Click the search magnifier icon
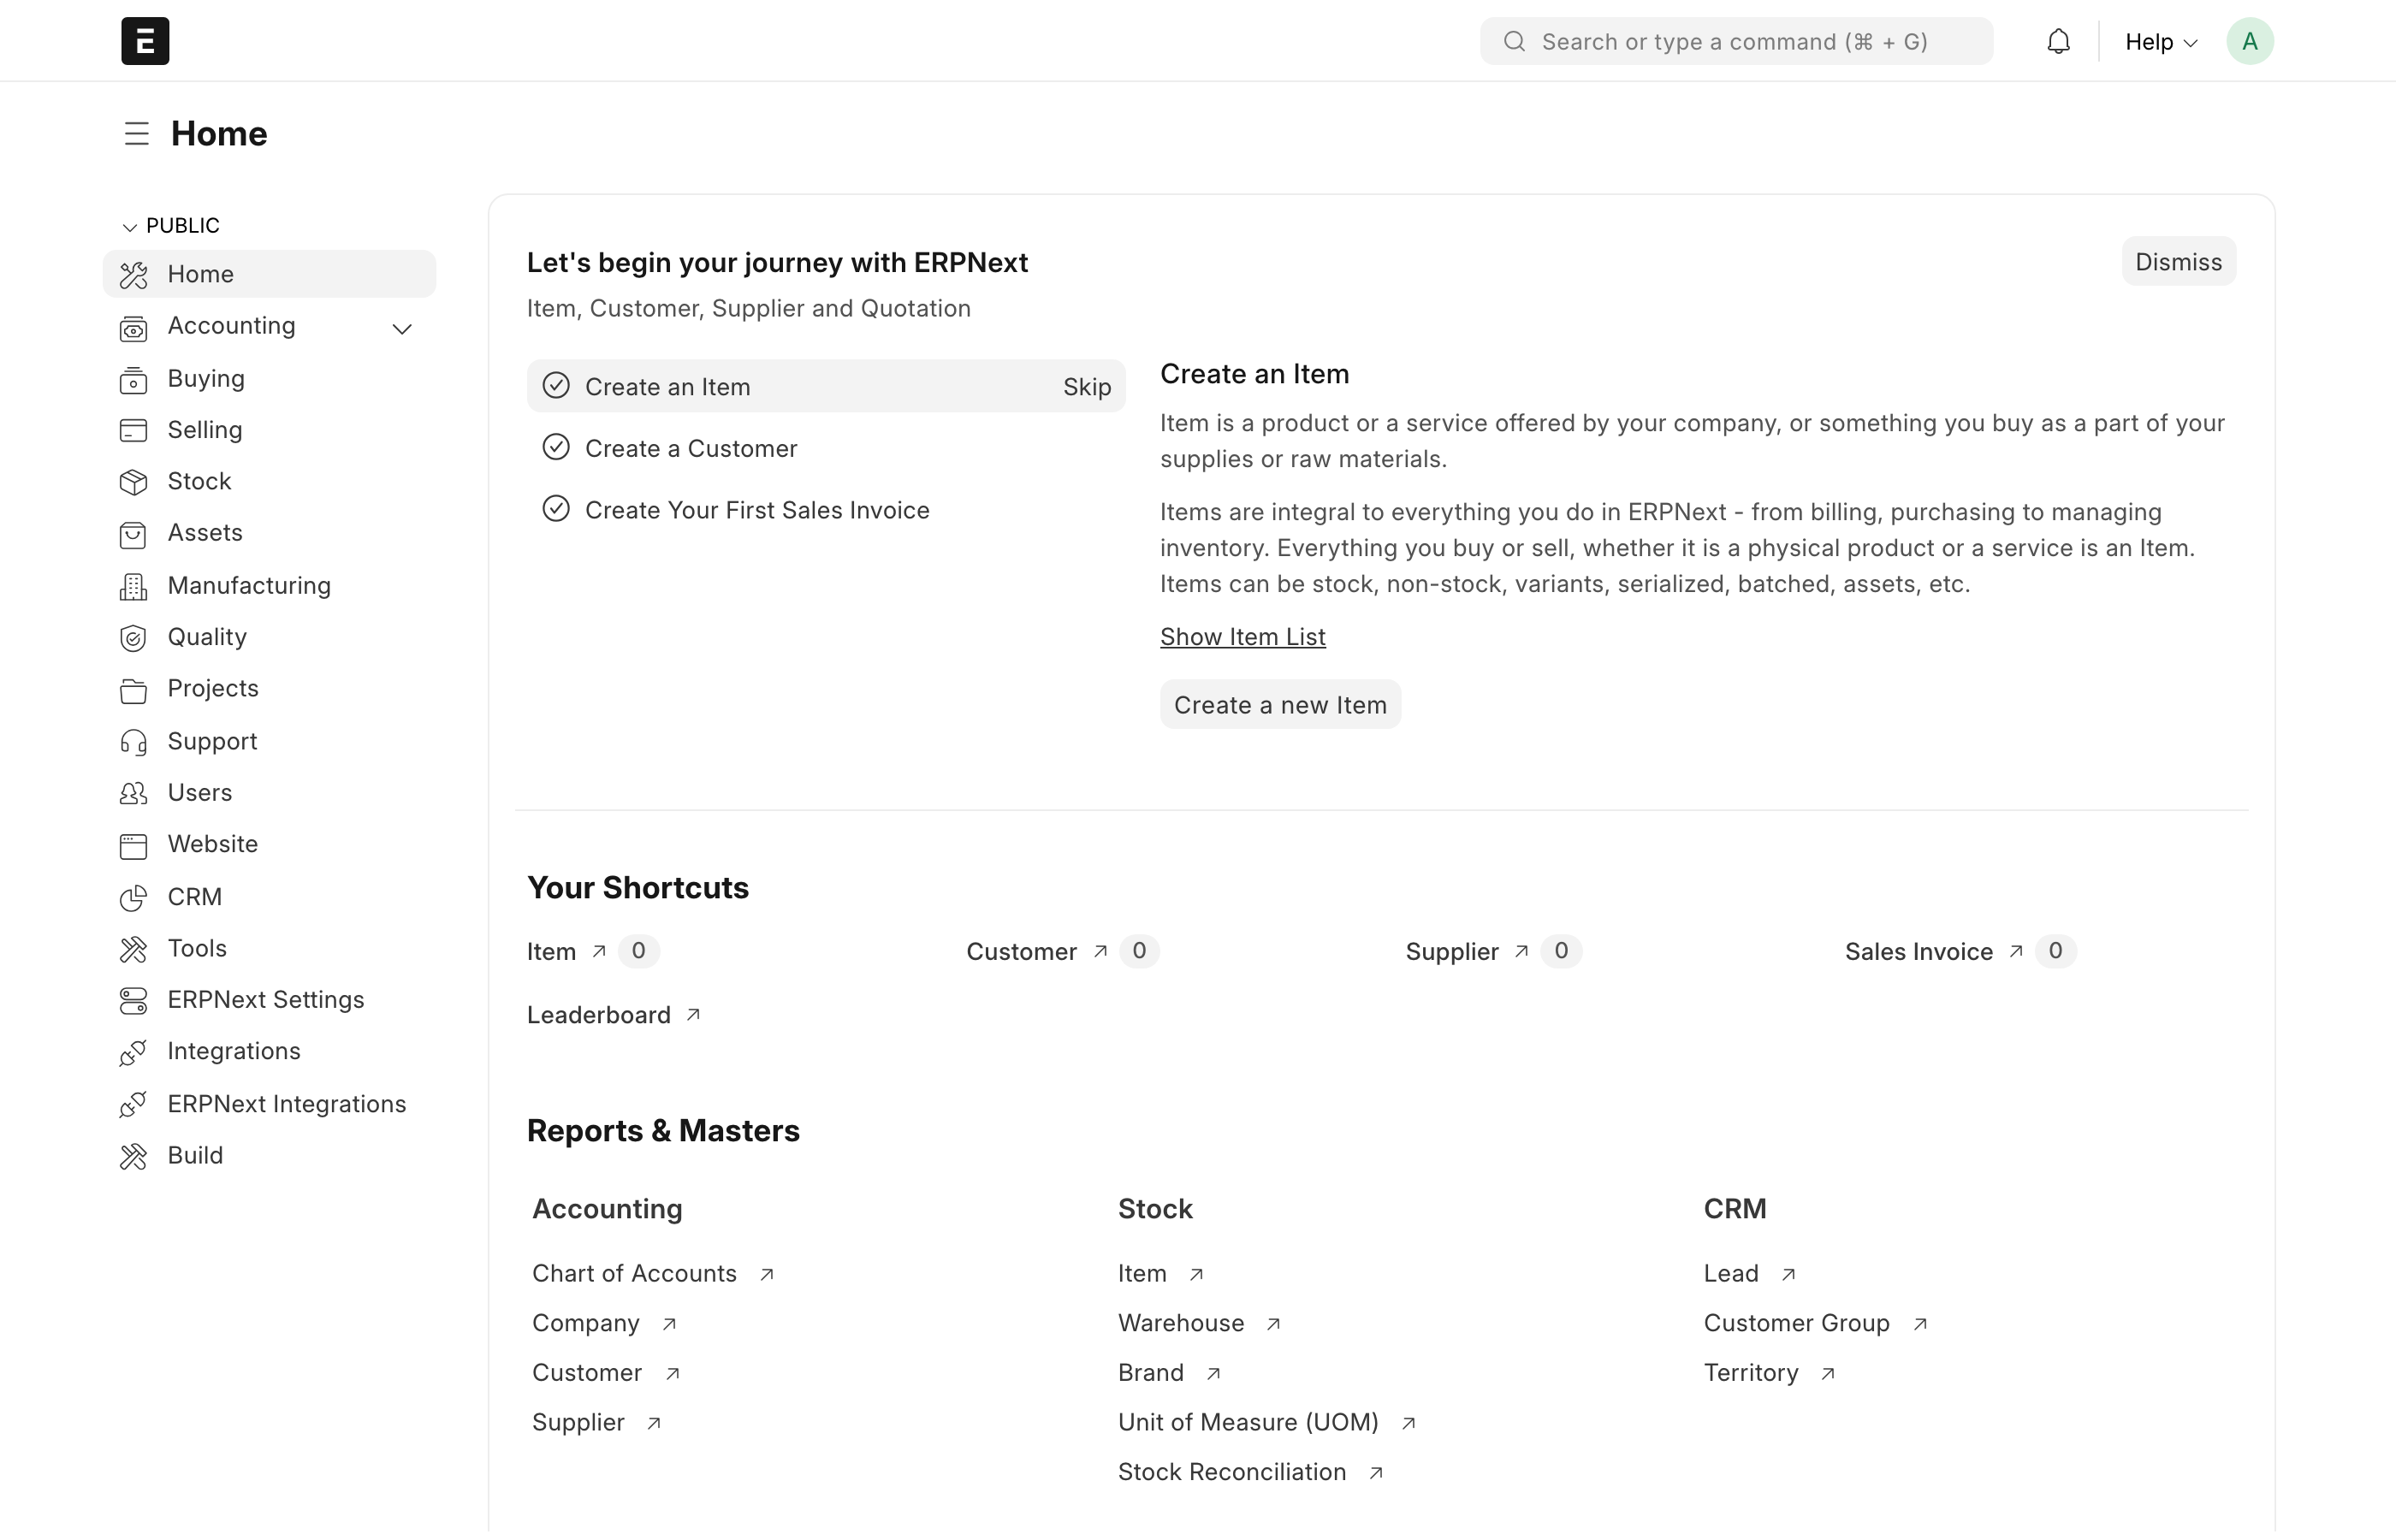 (1514, 41)
